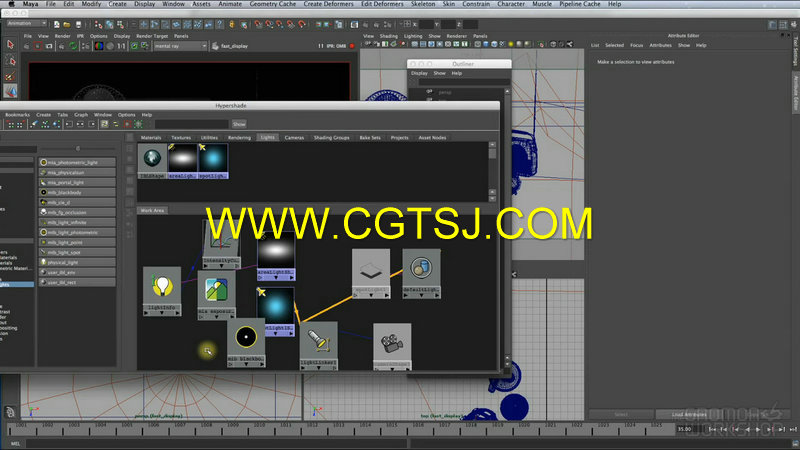800x450 pixels.
Task: Select the defaultLightSet node in Work Area
Action: pyautogui.click(x=421, y=273)
